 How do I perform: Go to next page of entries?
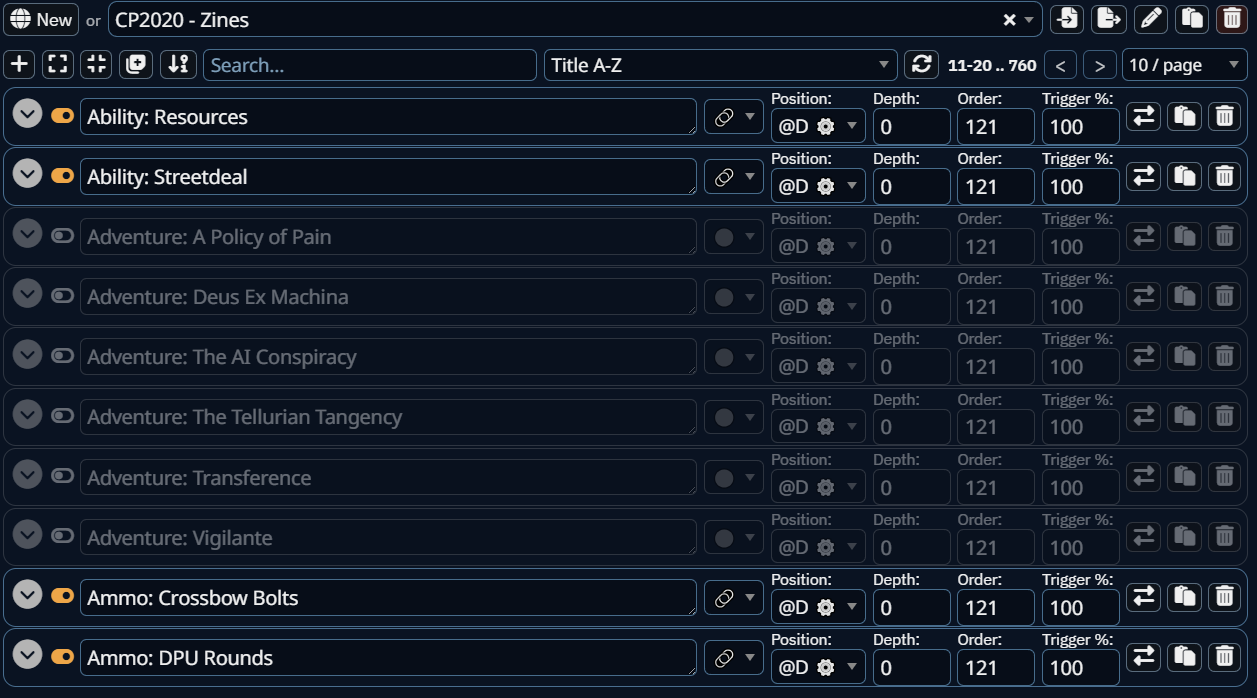click(1099, 66)
